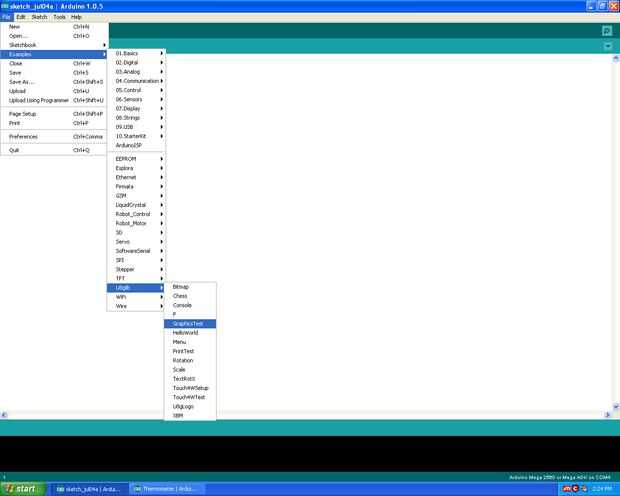Choose Page Setup in File menu
This screenshot has height=496, width=620.
coord(53,114)
